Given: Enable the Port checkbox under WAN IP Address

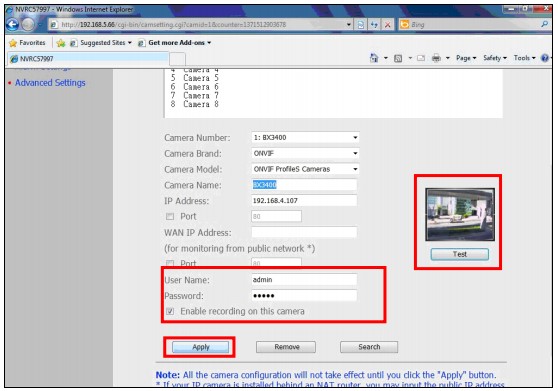Looking at the screenshot, I should coord(170,263).
